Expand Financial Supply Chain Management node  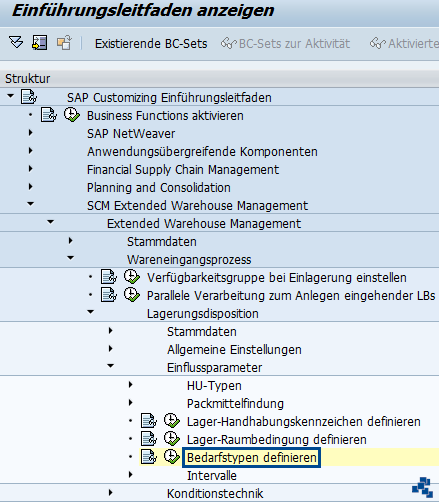pyautogui.click(x=31, y=169)
